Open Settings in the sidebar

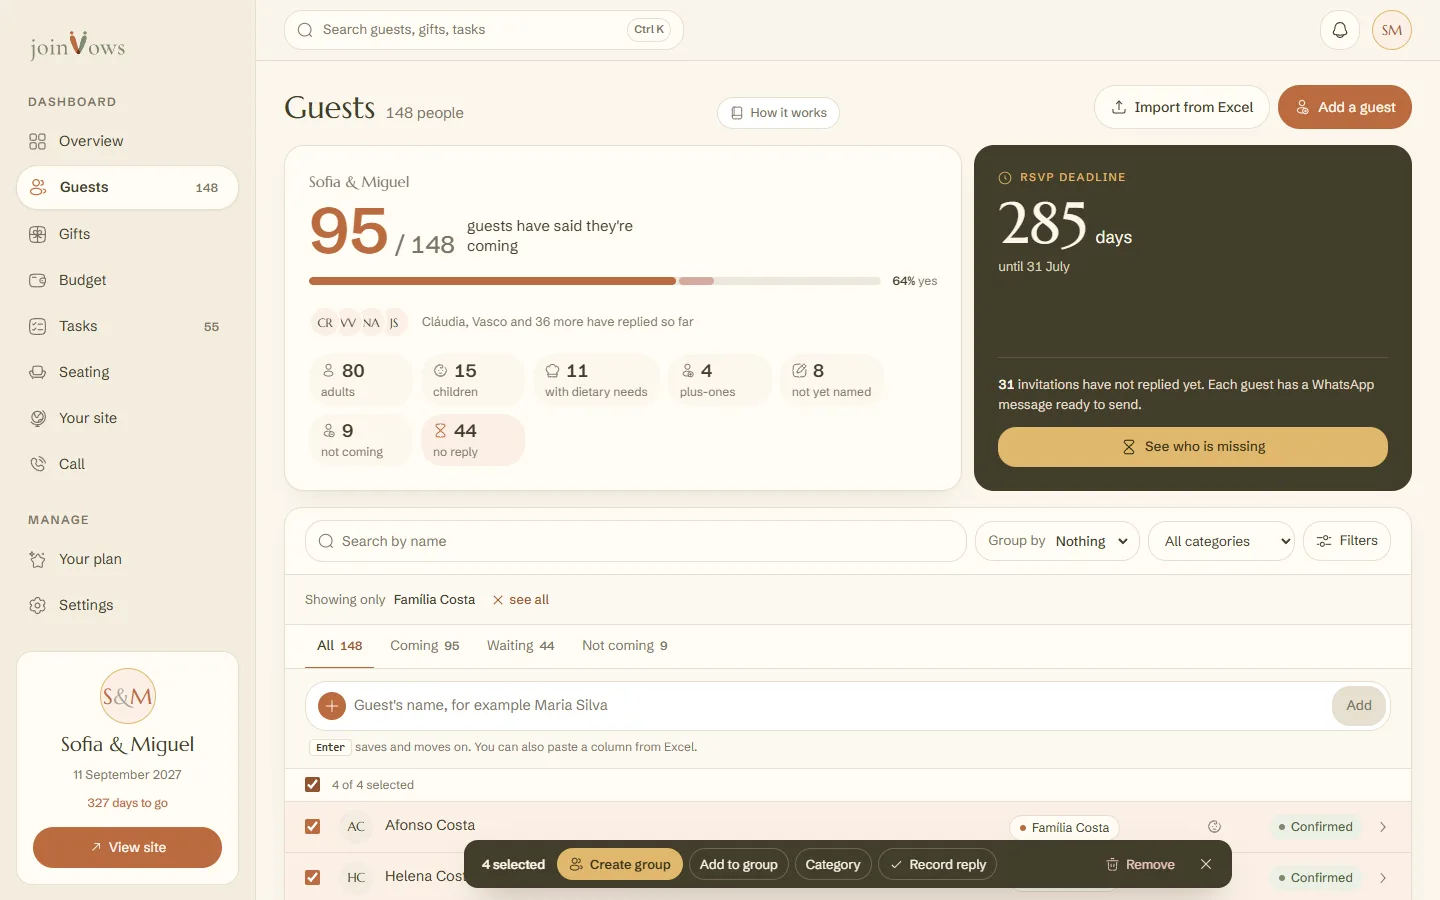[128, 605]
